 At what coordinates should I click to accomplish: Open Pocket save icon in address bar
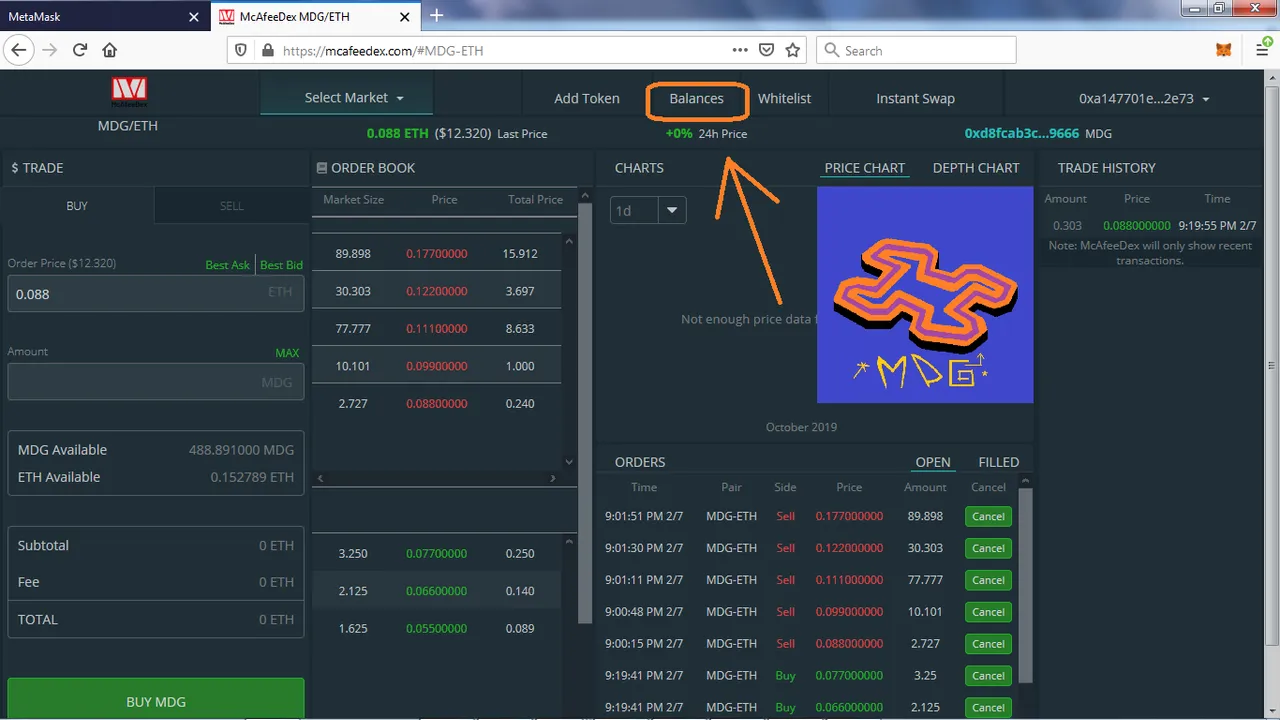(766, 50)
